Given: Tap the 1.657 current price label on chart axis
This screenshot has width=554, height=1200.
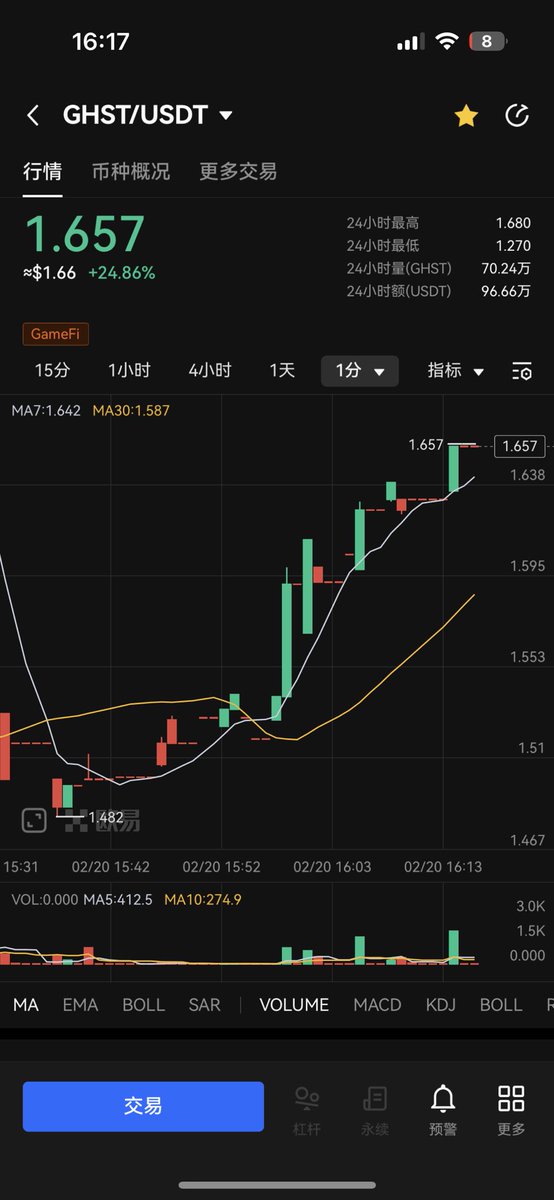Looking at the screenshot, I should point(520,446).
